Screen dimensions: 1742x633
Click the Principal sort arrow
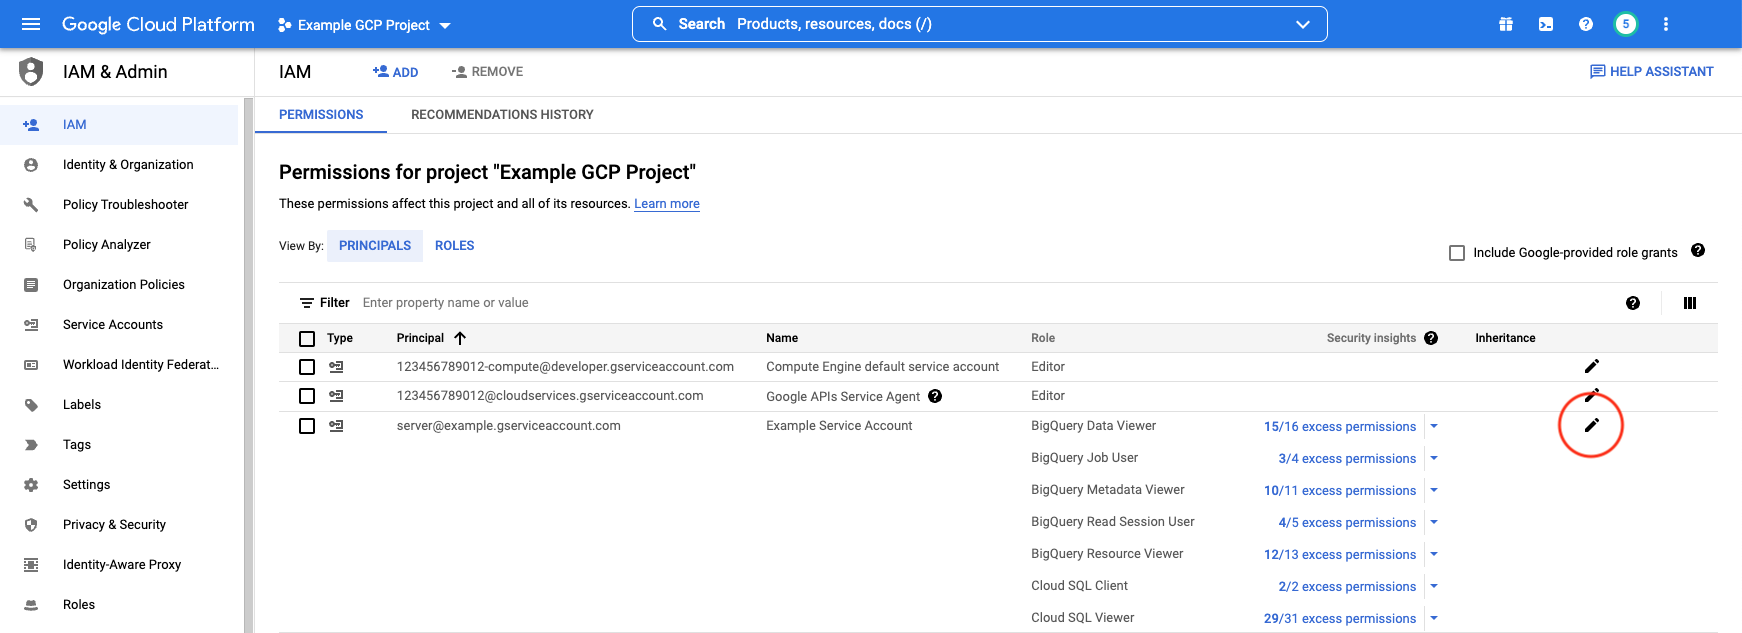tap(460, 338)
